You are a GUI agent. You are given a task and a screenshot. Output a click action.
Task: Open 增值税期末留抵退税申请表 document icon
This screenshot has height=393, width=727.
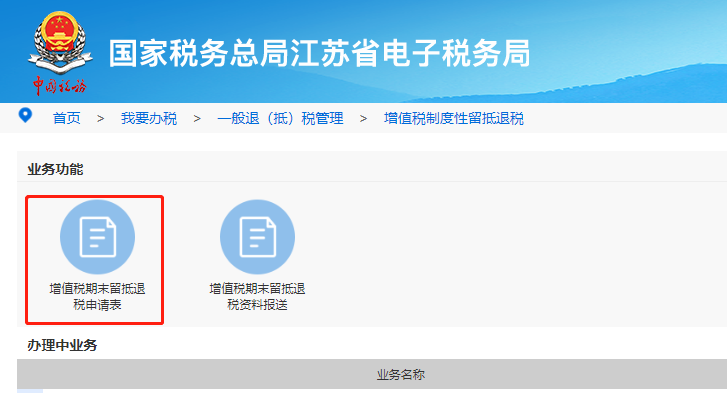97,237
